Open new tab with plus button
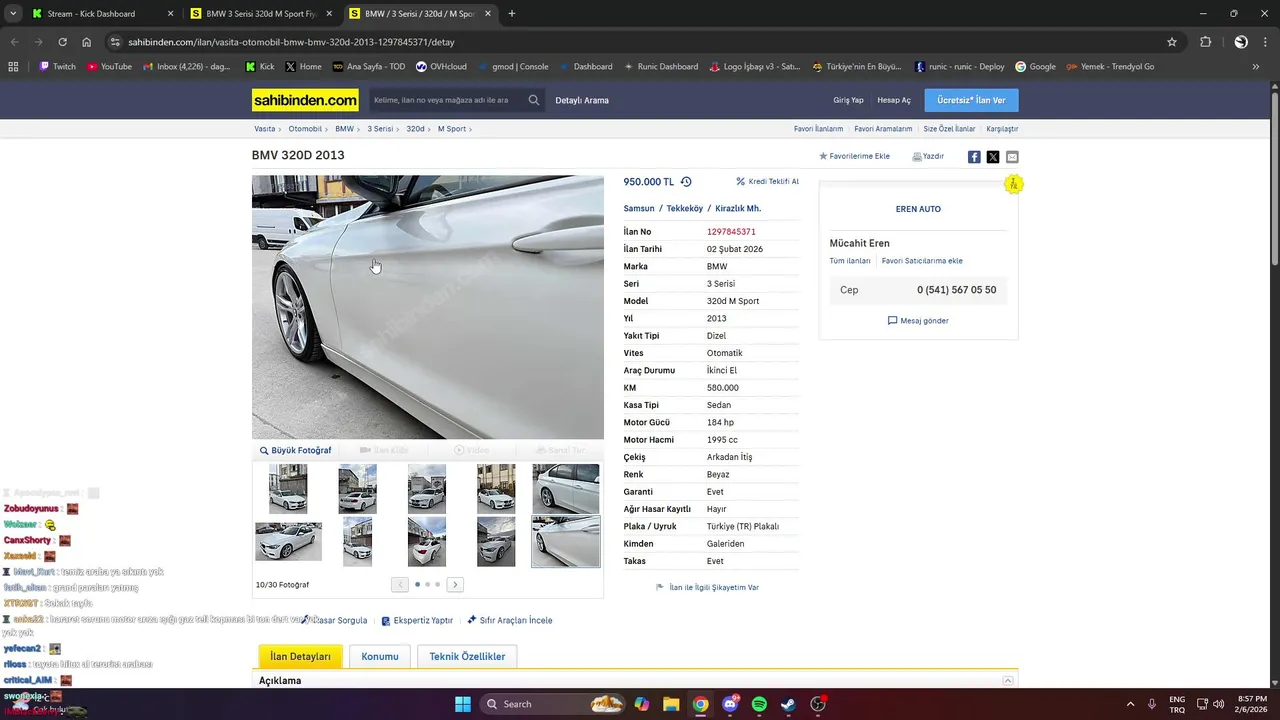This screenshot has width=1280, height=720. [512, 14]
